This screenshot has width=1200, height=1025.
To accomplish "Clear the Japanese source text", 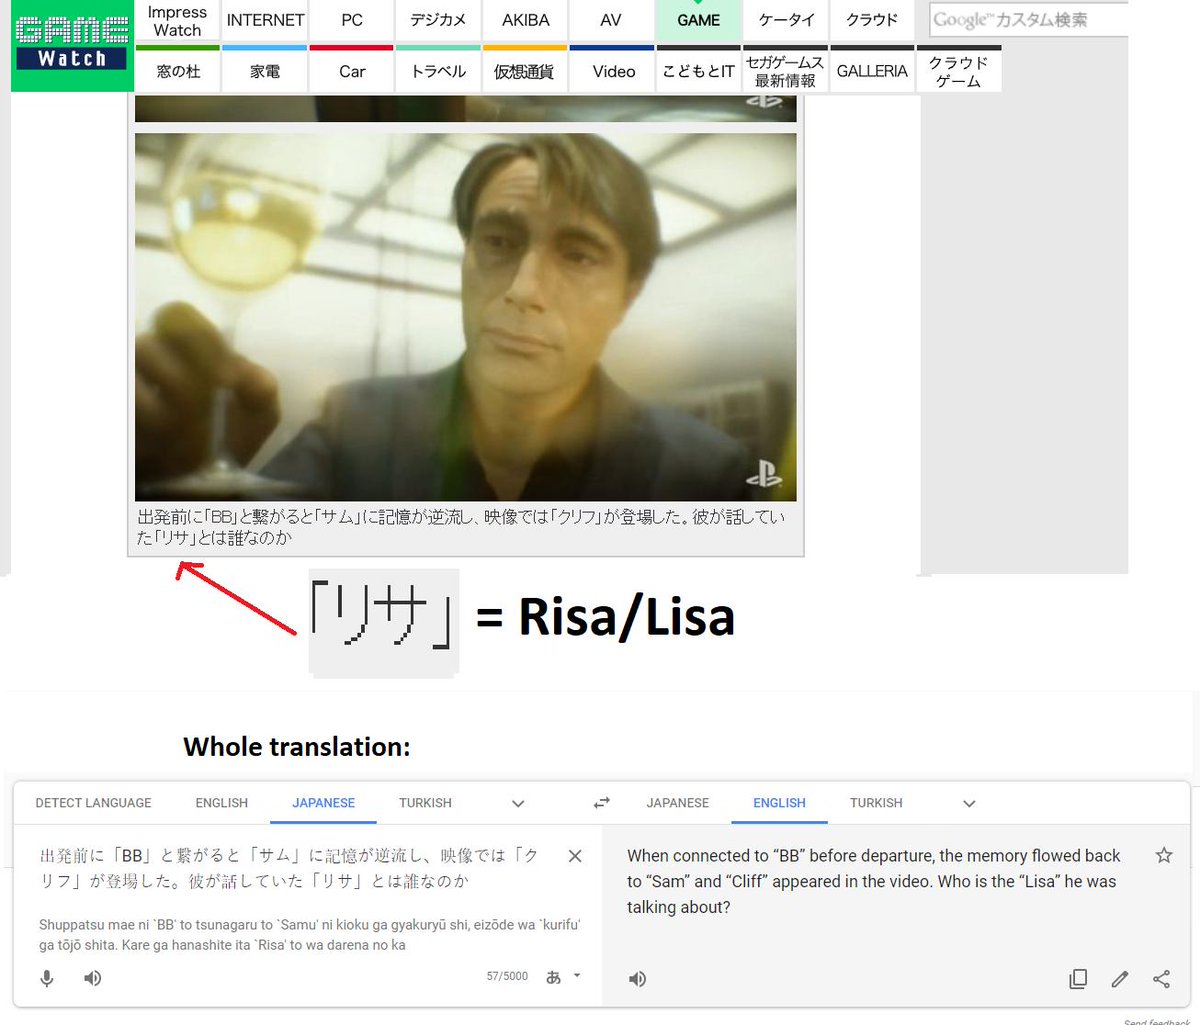I will (x=575, y=856).
